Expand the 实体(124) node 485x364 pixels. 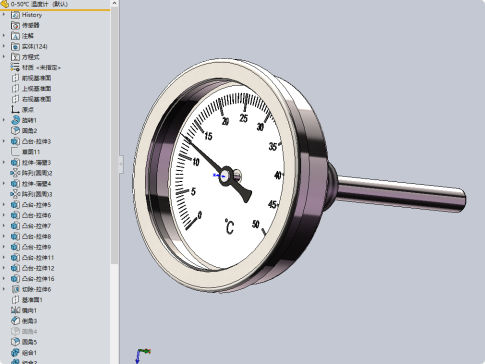(x=4, y=46)
